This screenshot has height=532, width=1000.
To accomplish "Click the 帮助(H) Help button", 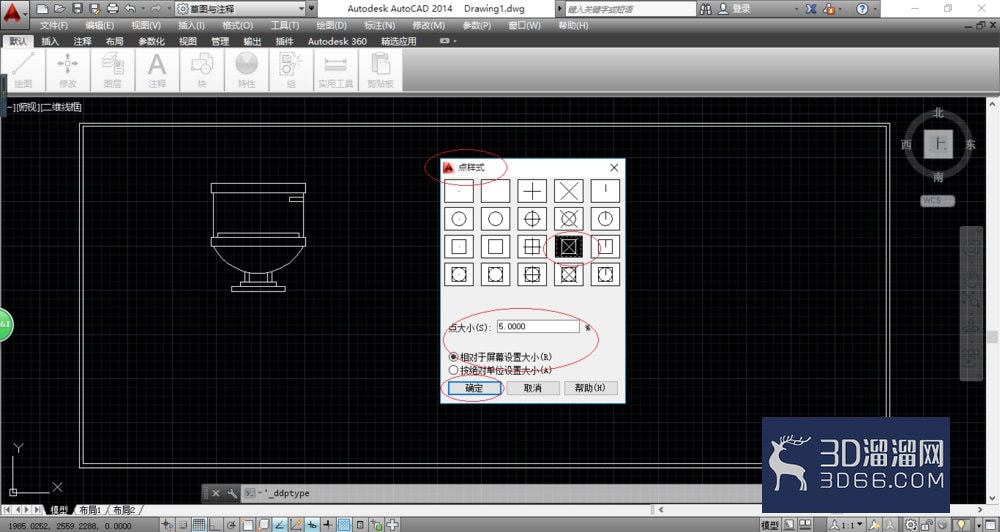I will click(591, 388).
